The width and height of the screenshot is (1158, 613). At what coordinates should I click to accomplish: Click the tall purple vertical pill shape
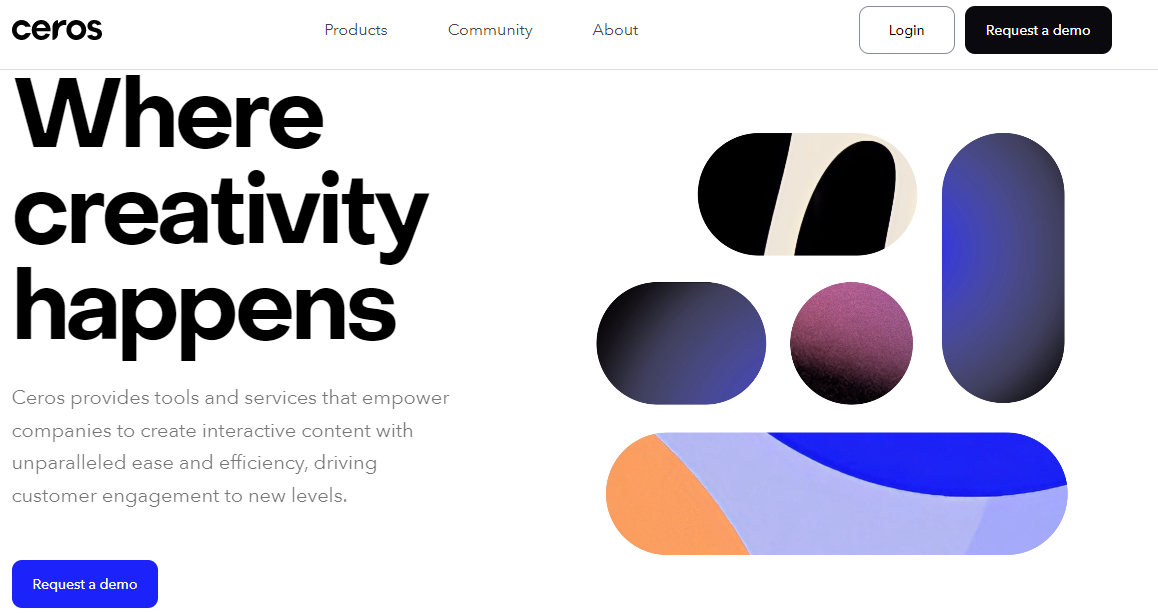pyautogui.click(x=1003, y=268)
